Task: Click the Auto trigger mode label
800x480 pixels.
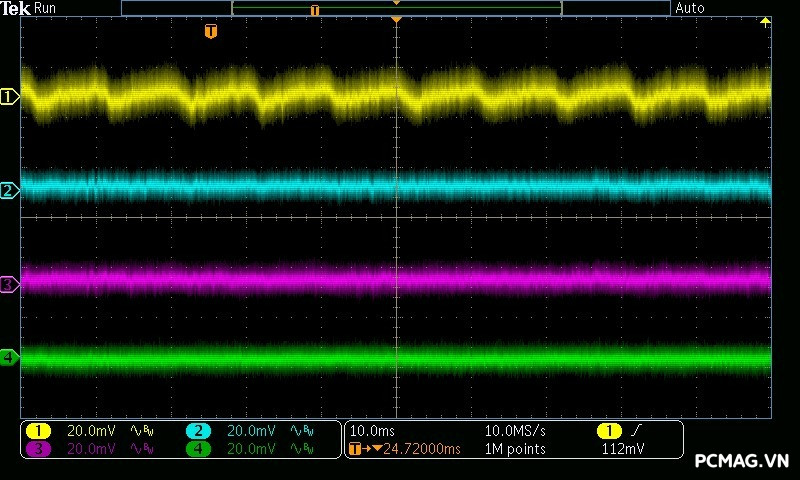Action: coord(690,8)
